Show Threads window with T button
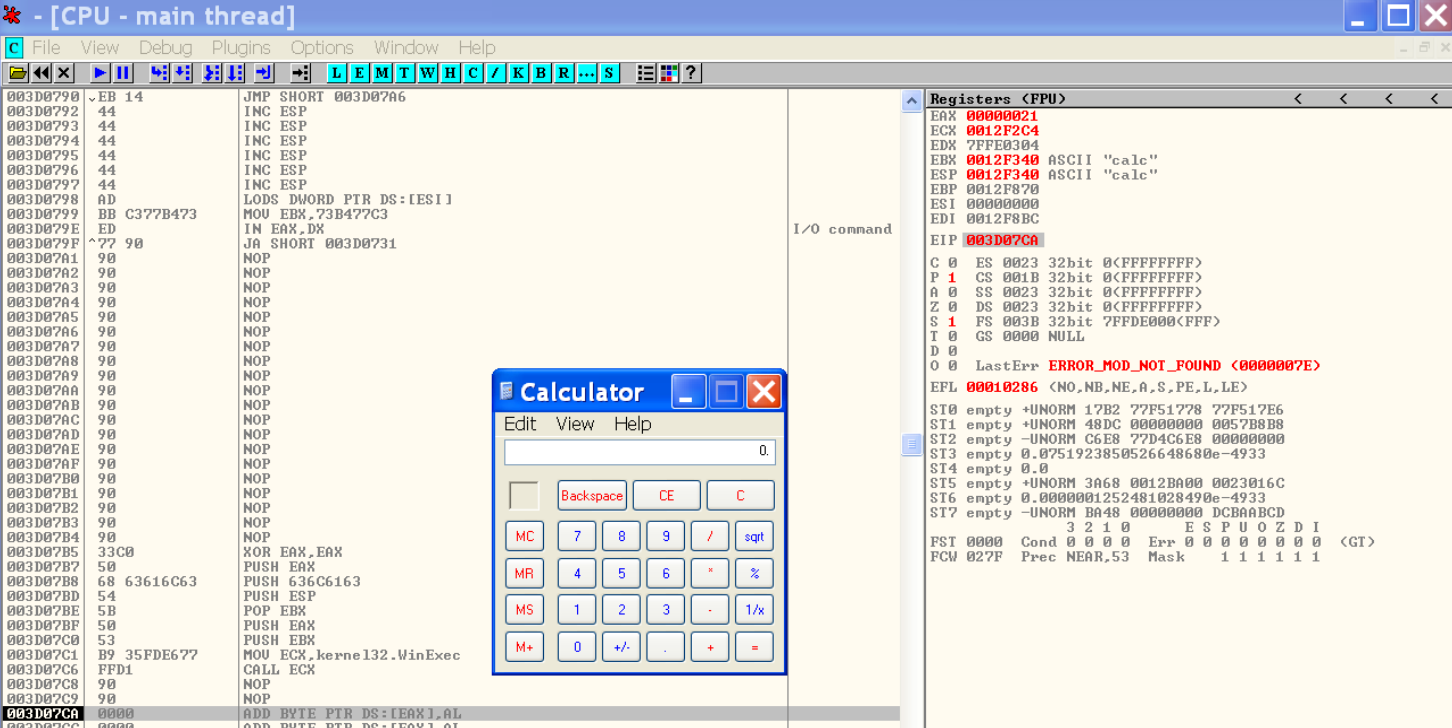 click(x=405, y=73)
